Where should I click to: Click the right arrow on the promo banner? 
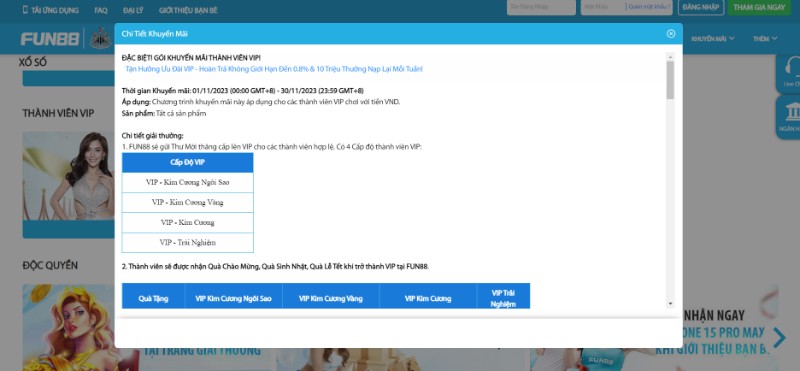click(x=779, y=337)
